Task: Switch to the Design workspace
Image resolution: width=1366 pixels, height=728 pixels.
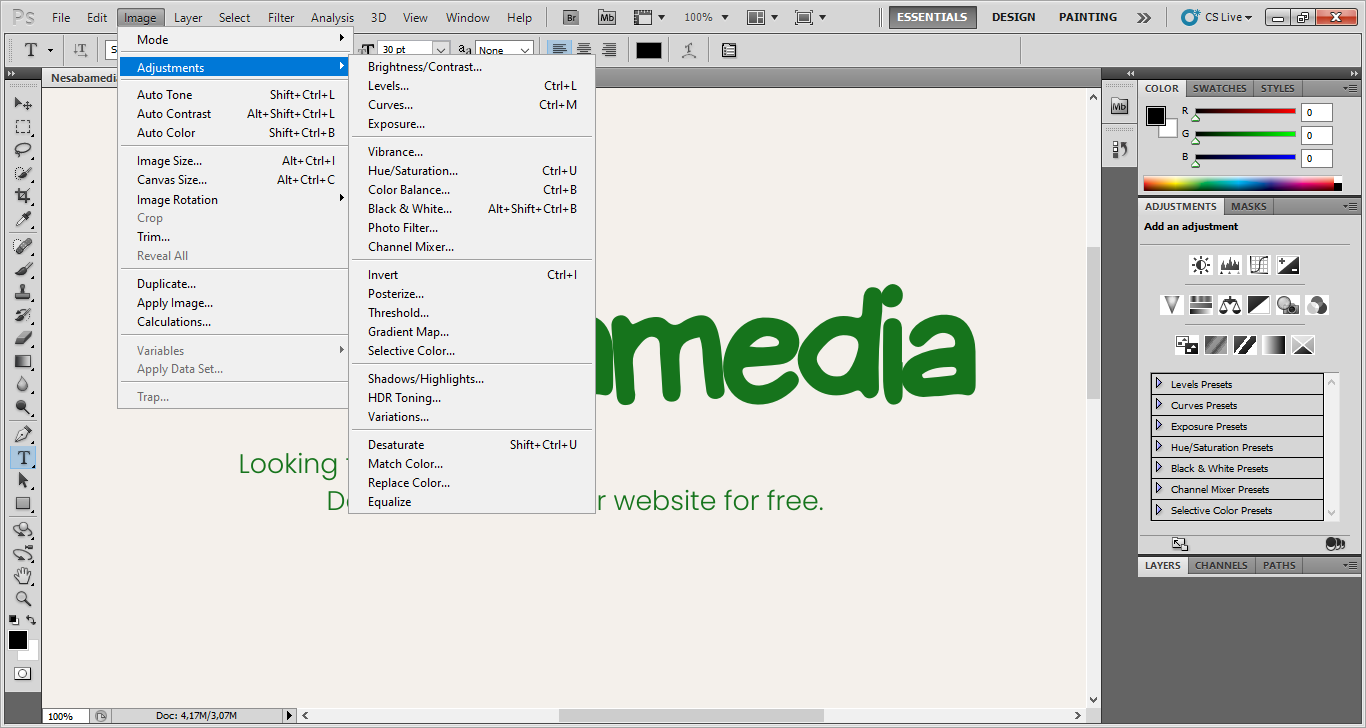Action: click(x=1013, y=17)
